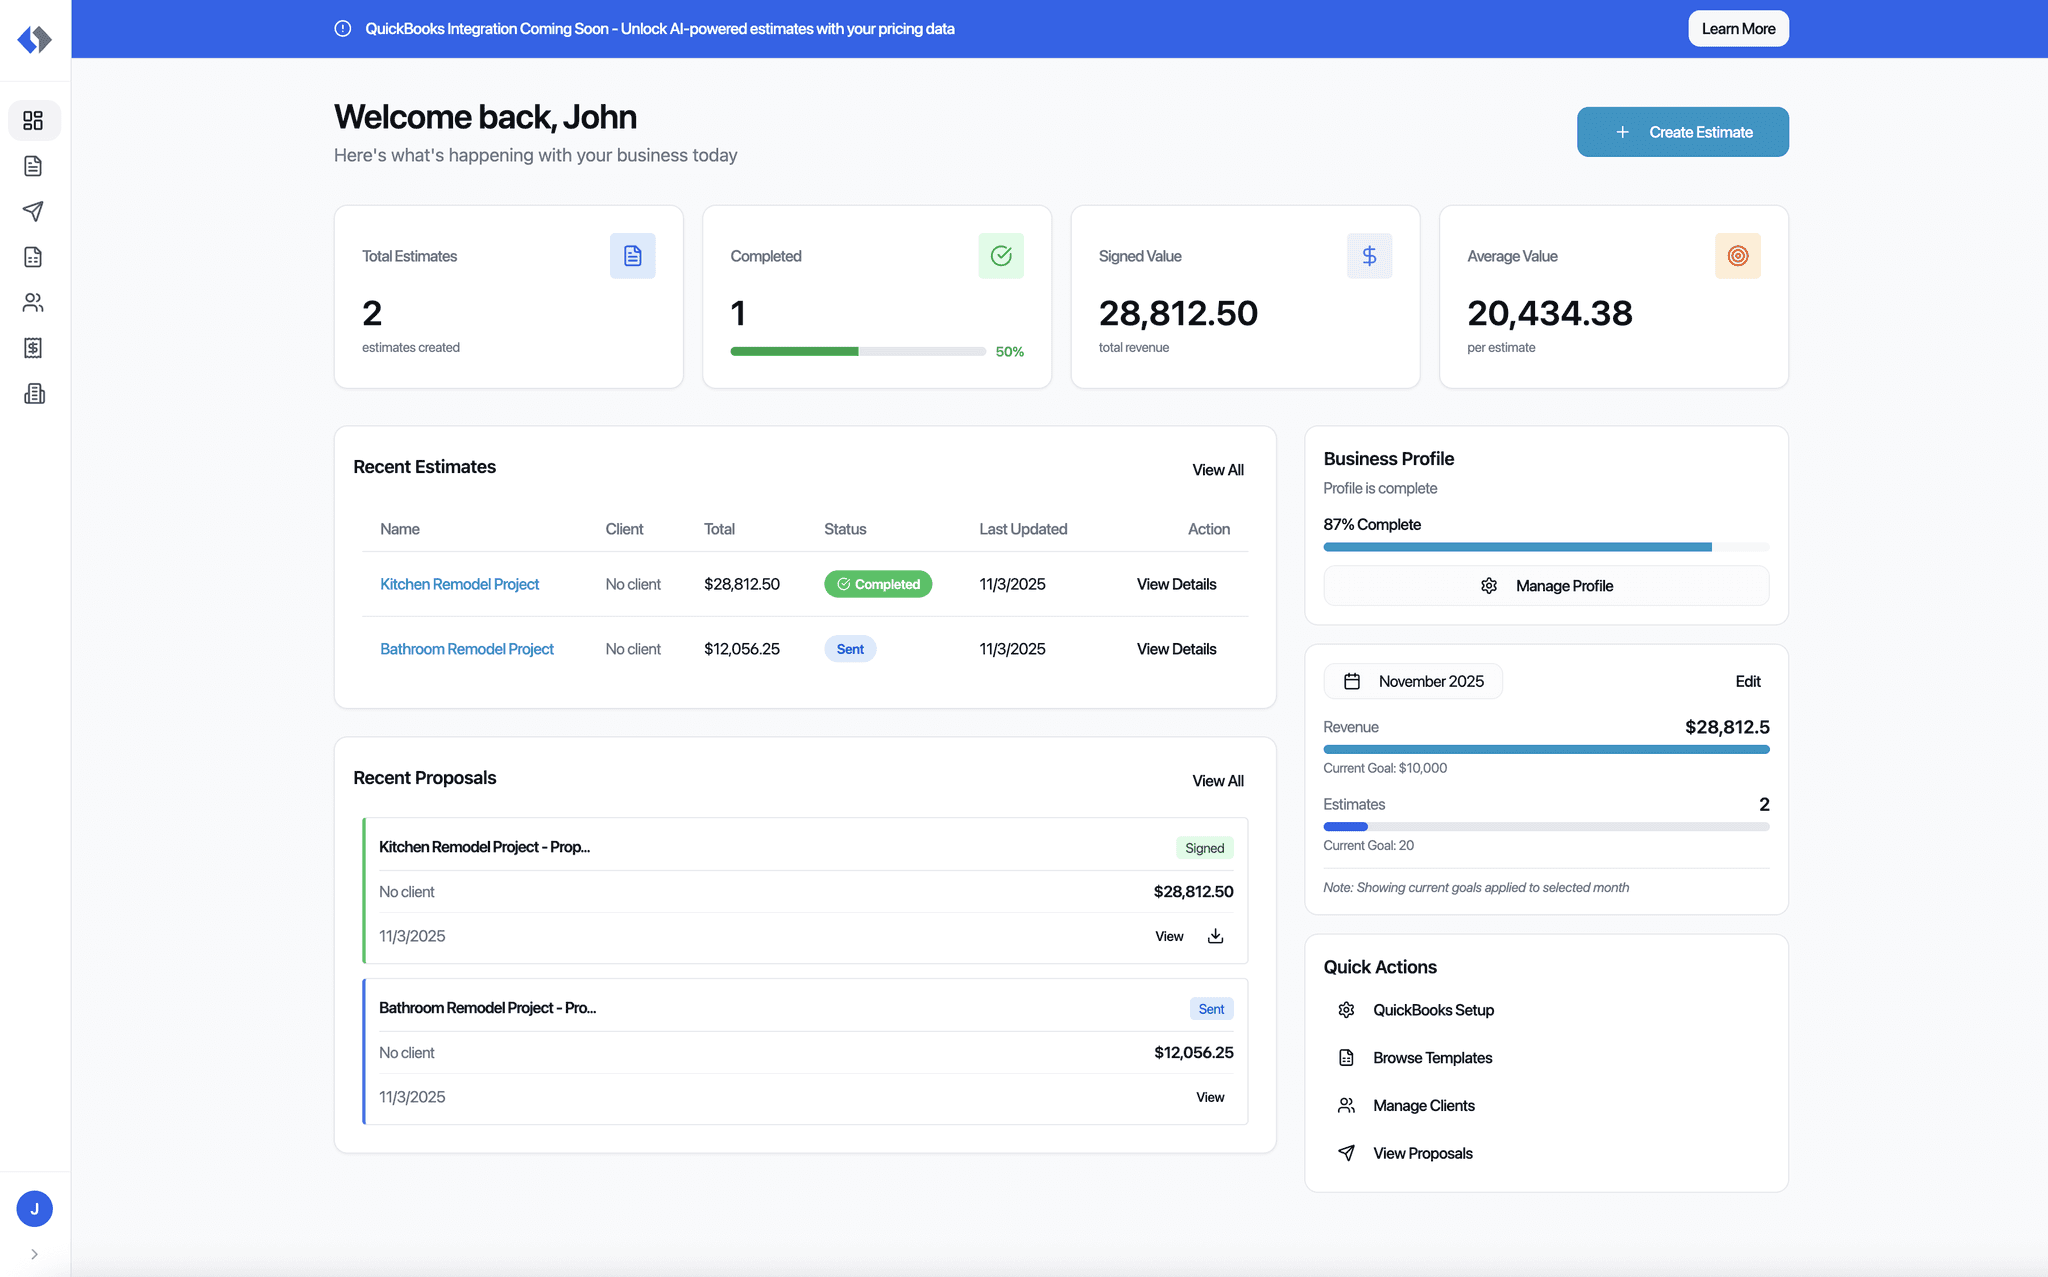Screen dimensions: 2048x1277
Task: Open Kitchen Remodel Project estimate link
Action: 459,584
